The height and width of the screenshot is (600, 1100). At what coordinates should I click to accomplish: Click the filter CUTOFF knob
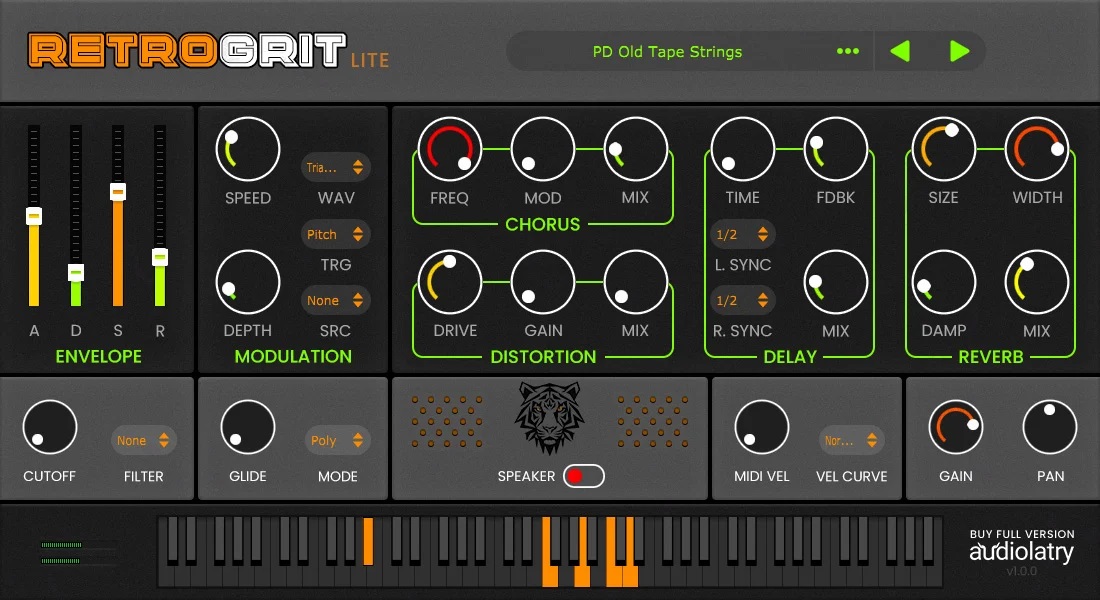click(50, 427)
